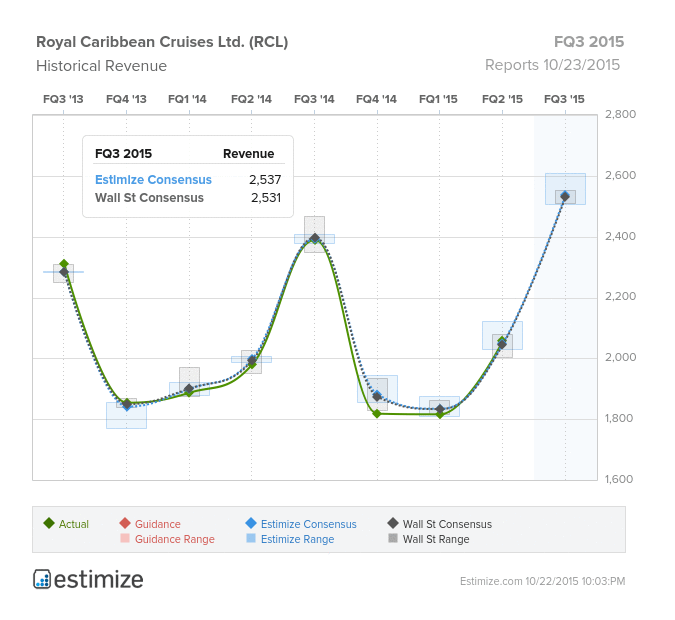This screenshot has width=675, height=620.
Task: Click the FQ3 '13 green Actual data point
Action: tap(64, 264)
